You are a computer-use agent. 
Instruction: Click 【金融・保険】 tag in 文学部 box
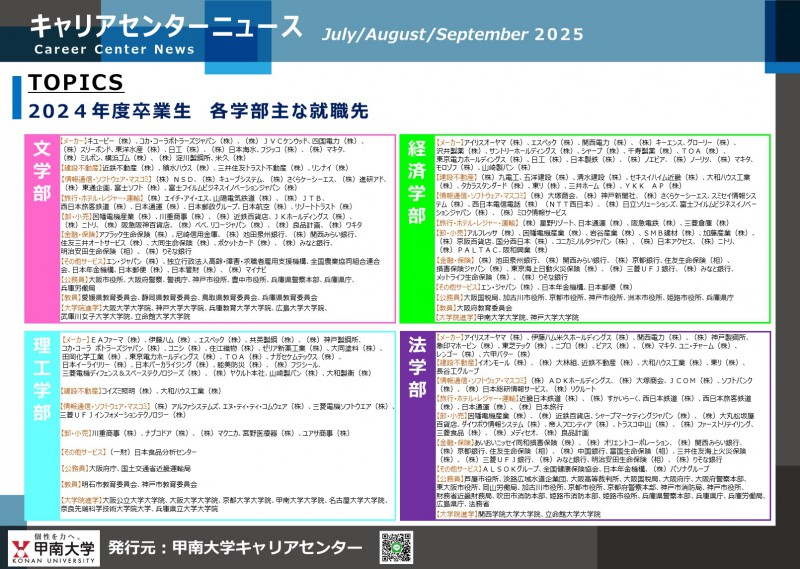pos(80,235)
